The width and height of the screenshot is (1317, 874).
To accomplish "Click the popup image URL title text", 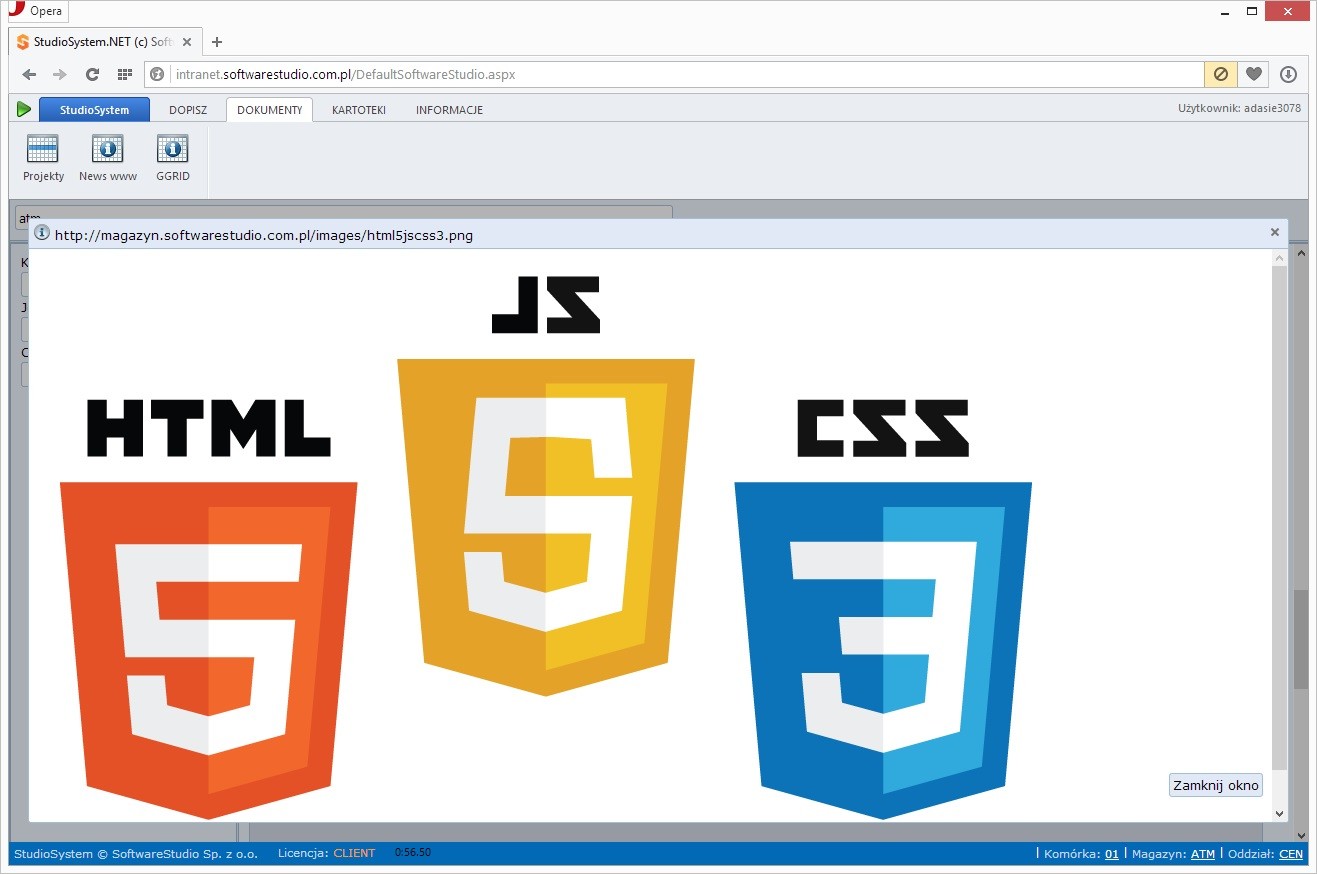I will pyautogui.click(x=264, y=235).
